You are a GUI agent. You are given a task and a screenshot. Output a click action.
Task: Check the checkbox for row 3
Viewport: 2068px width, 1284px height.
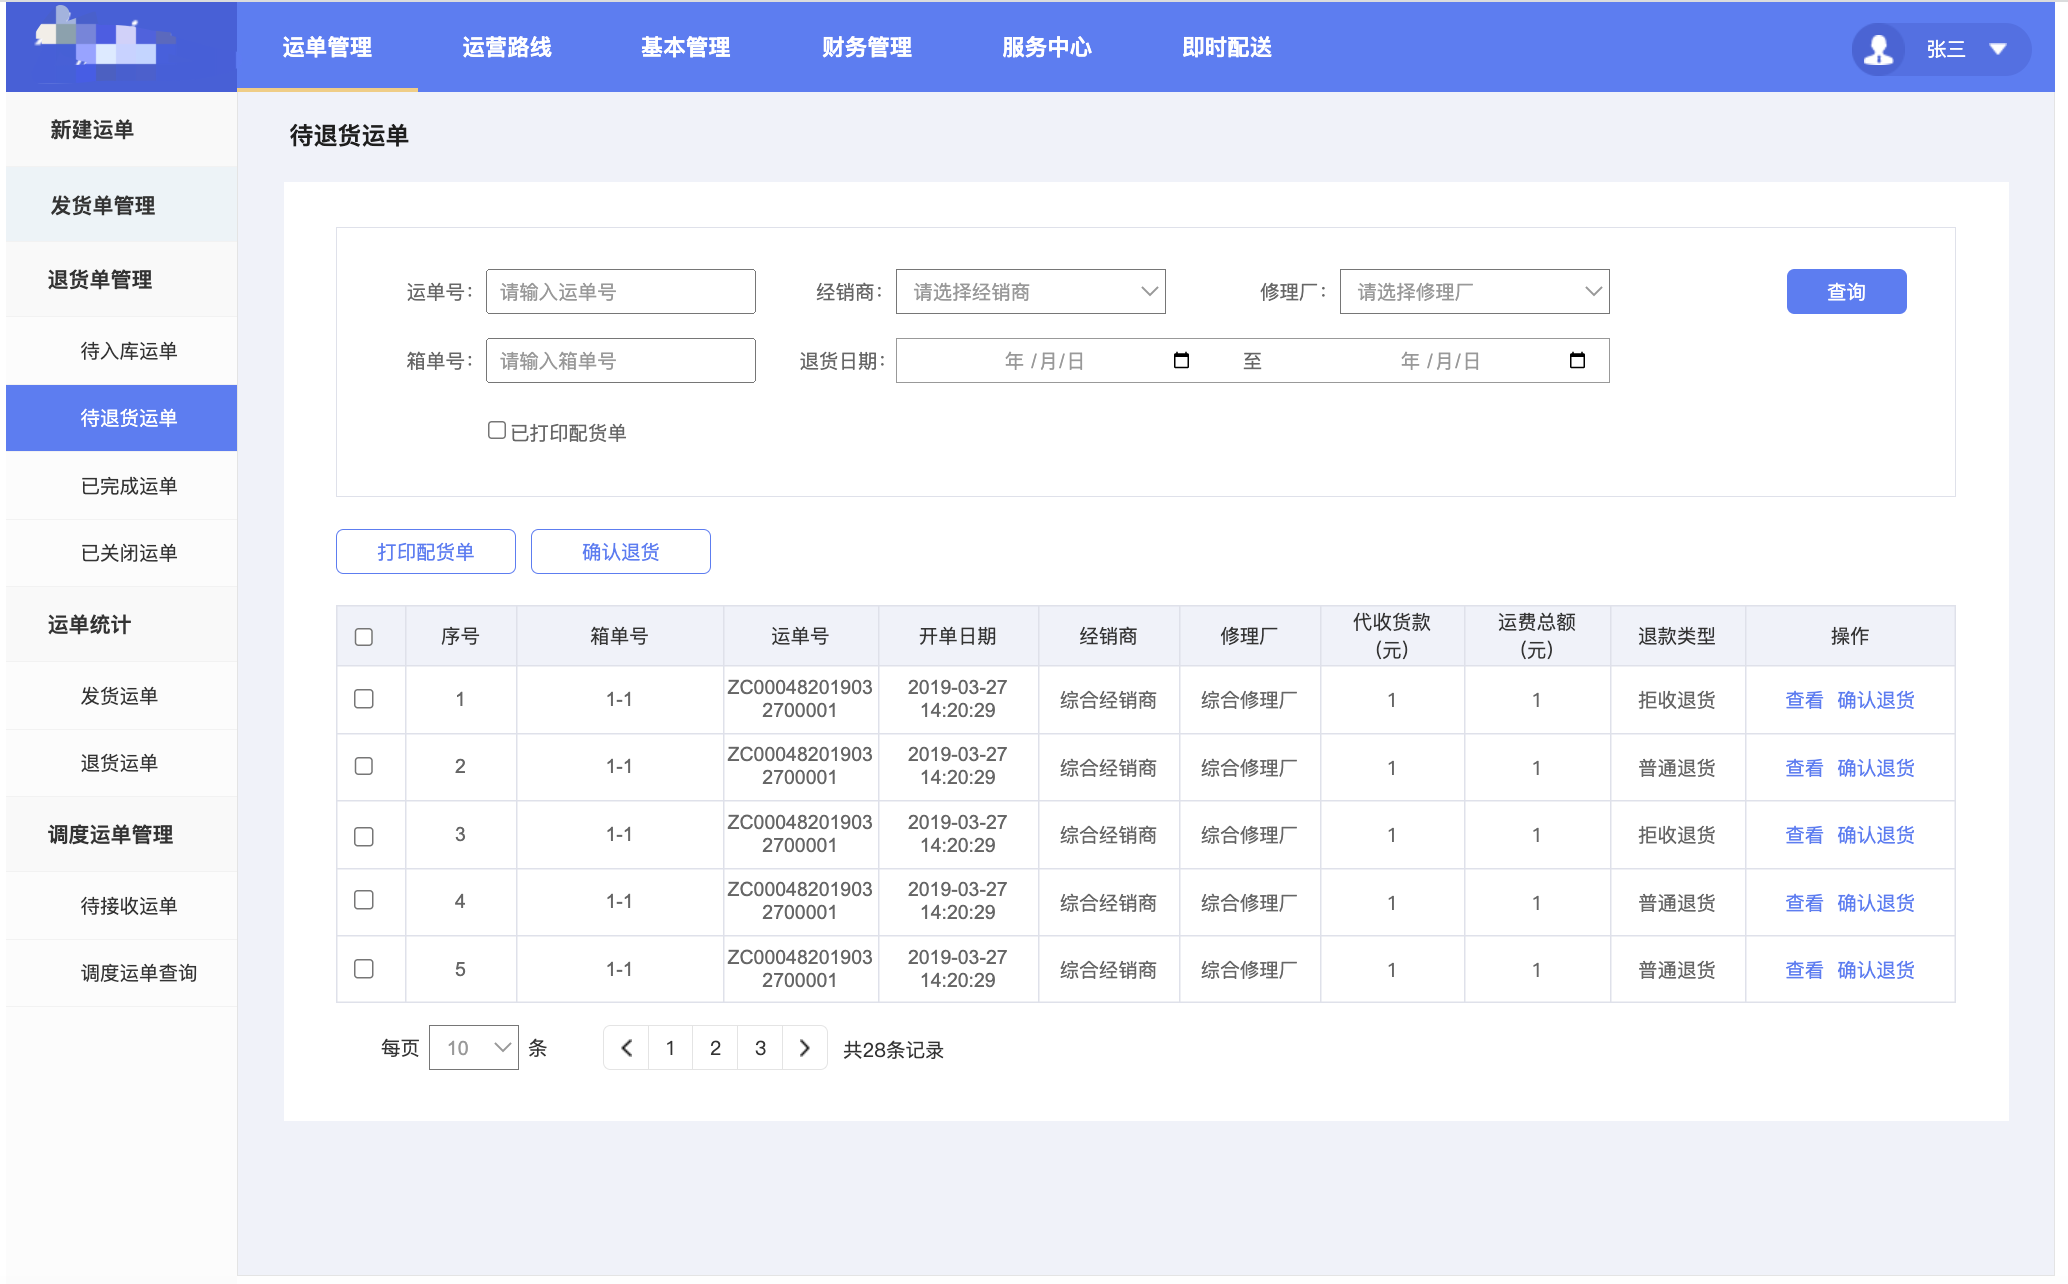(x=364, y=836)
